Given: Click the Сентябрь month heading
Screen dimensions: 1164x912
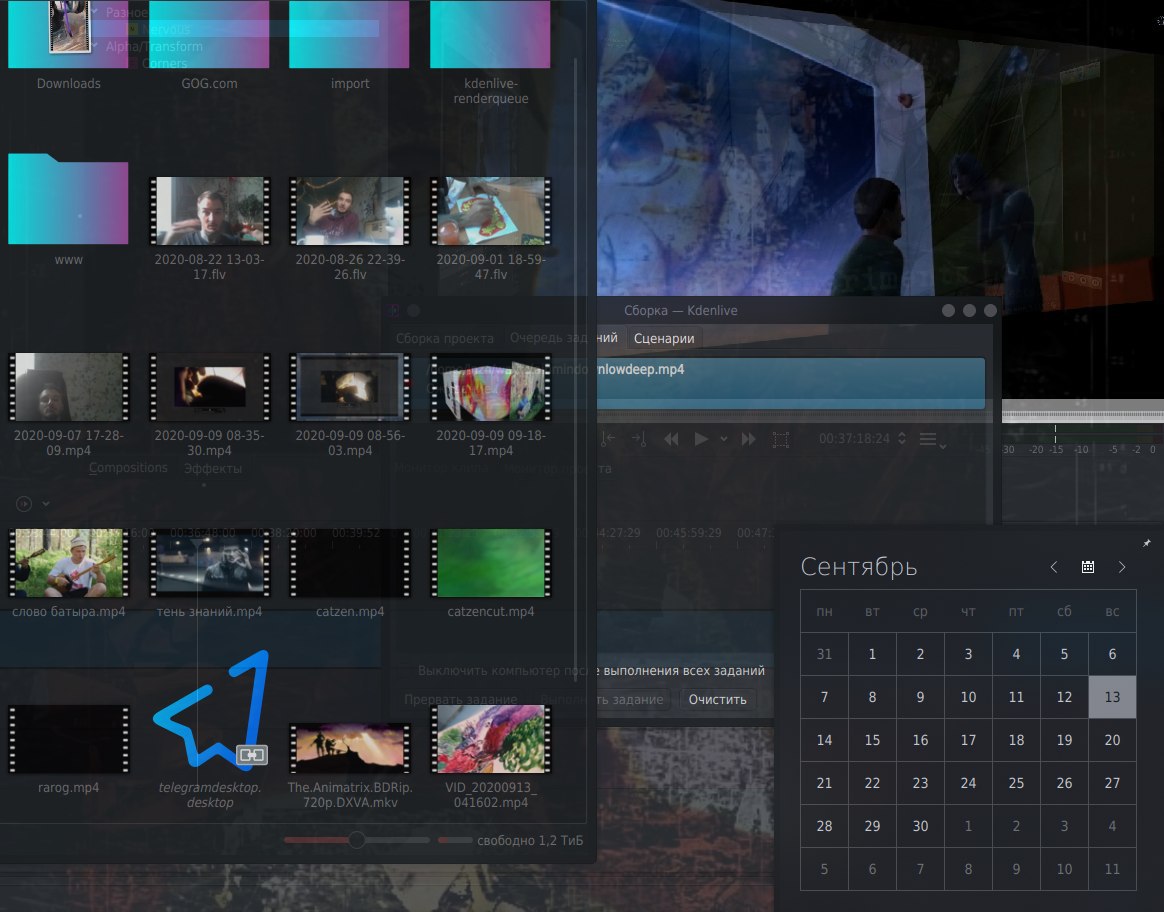Looking at the screenshot, I should [x=859, y=567].
